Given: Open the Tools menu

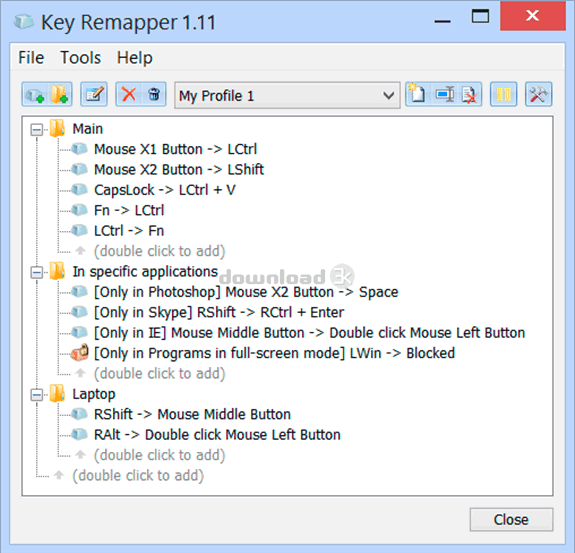Looking at the screenshot, I should [x=80, y=58].
